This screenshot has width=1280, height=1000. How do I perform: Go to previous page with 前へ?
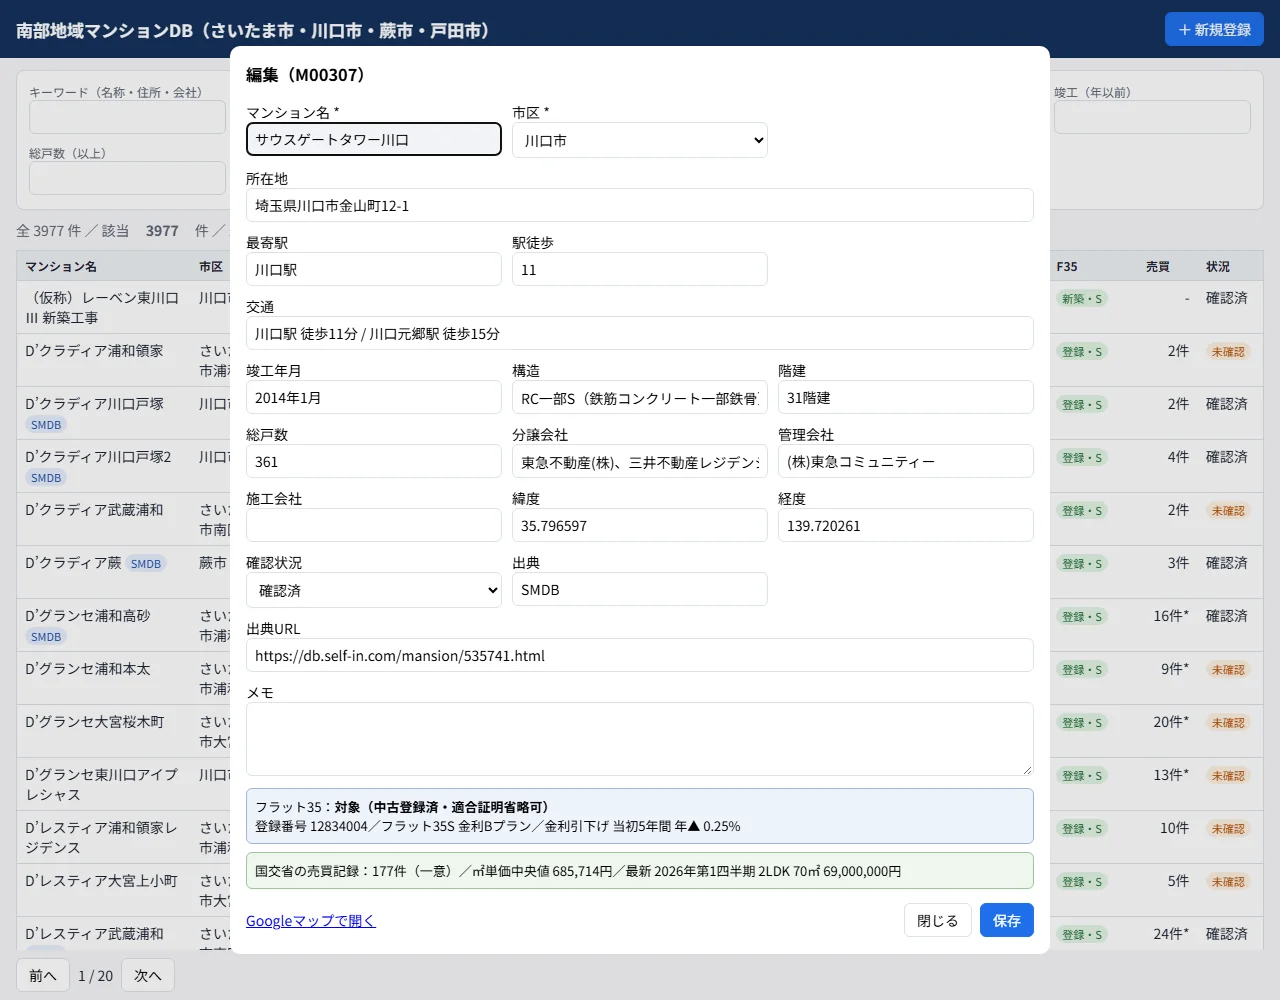[43, 975]
